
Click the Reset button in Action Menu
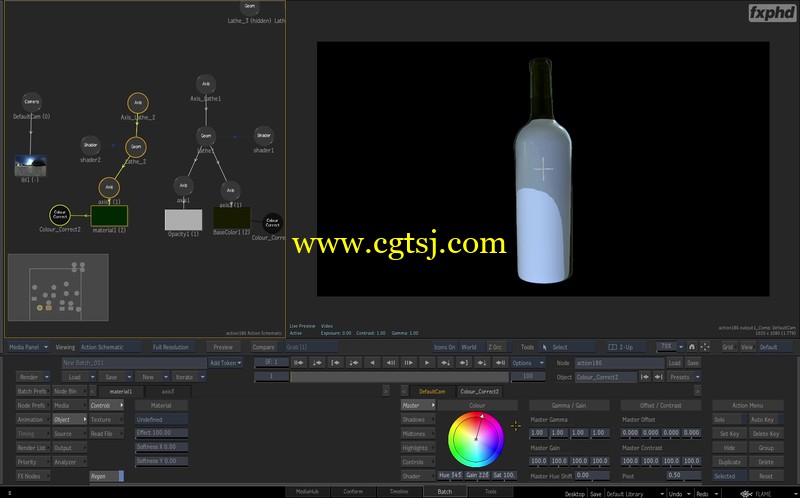point(765,476)
